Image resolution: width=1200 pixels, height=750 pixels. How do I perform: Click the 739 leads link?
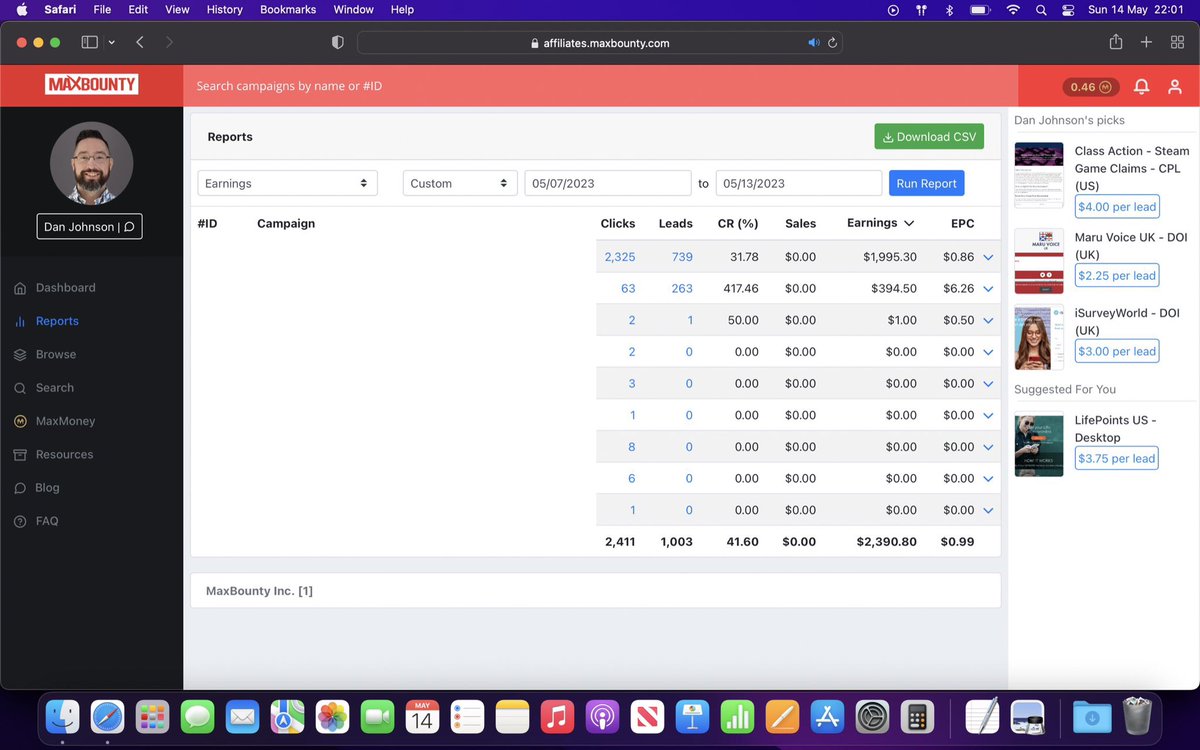coord(682,257)
